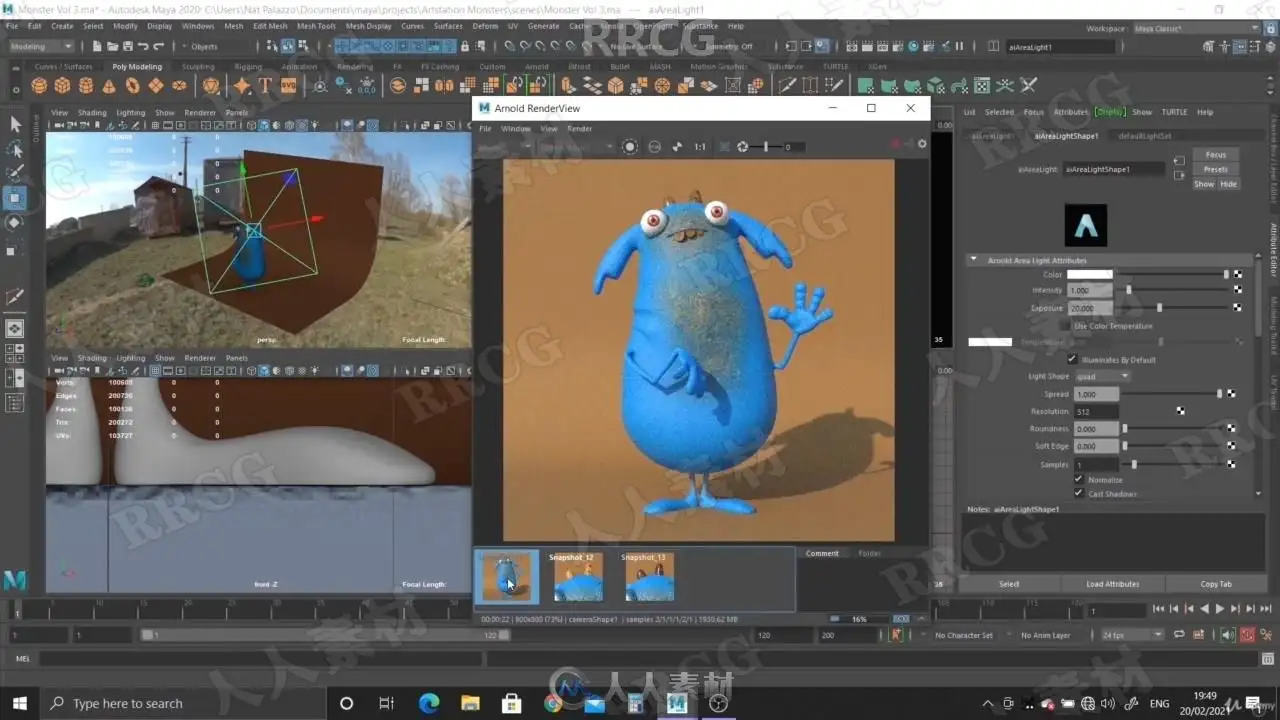Open Google Chrome from the taskbar

tap(553, 703)
